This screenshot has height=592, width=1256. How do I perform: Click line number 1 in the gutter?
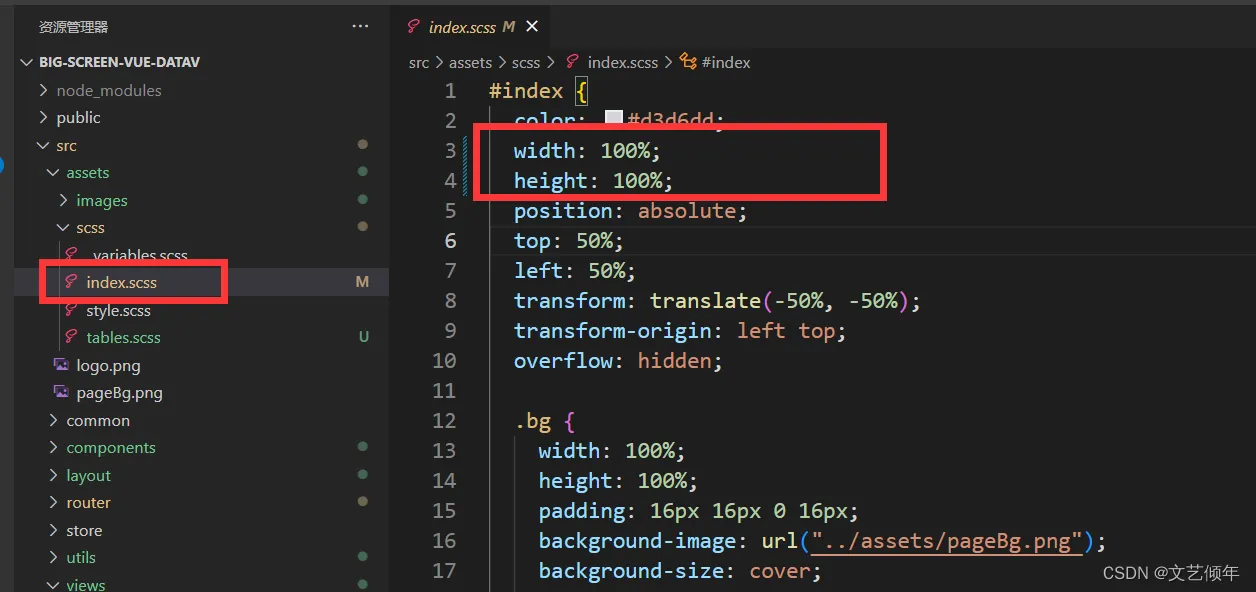tap(450, 91)
